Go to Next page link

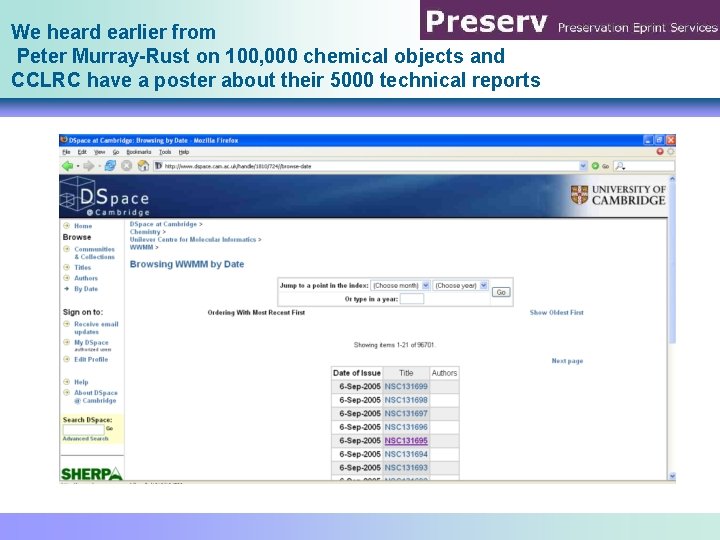click(x=567, y=361)
